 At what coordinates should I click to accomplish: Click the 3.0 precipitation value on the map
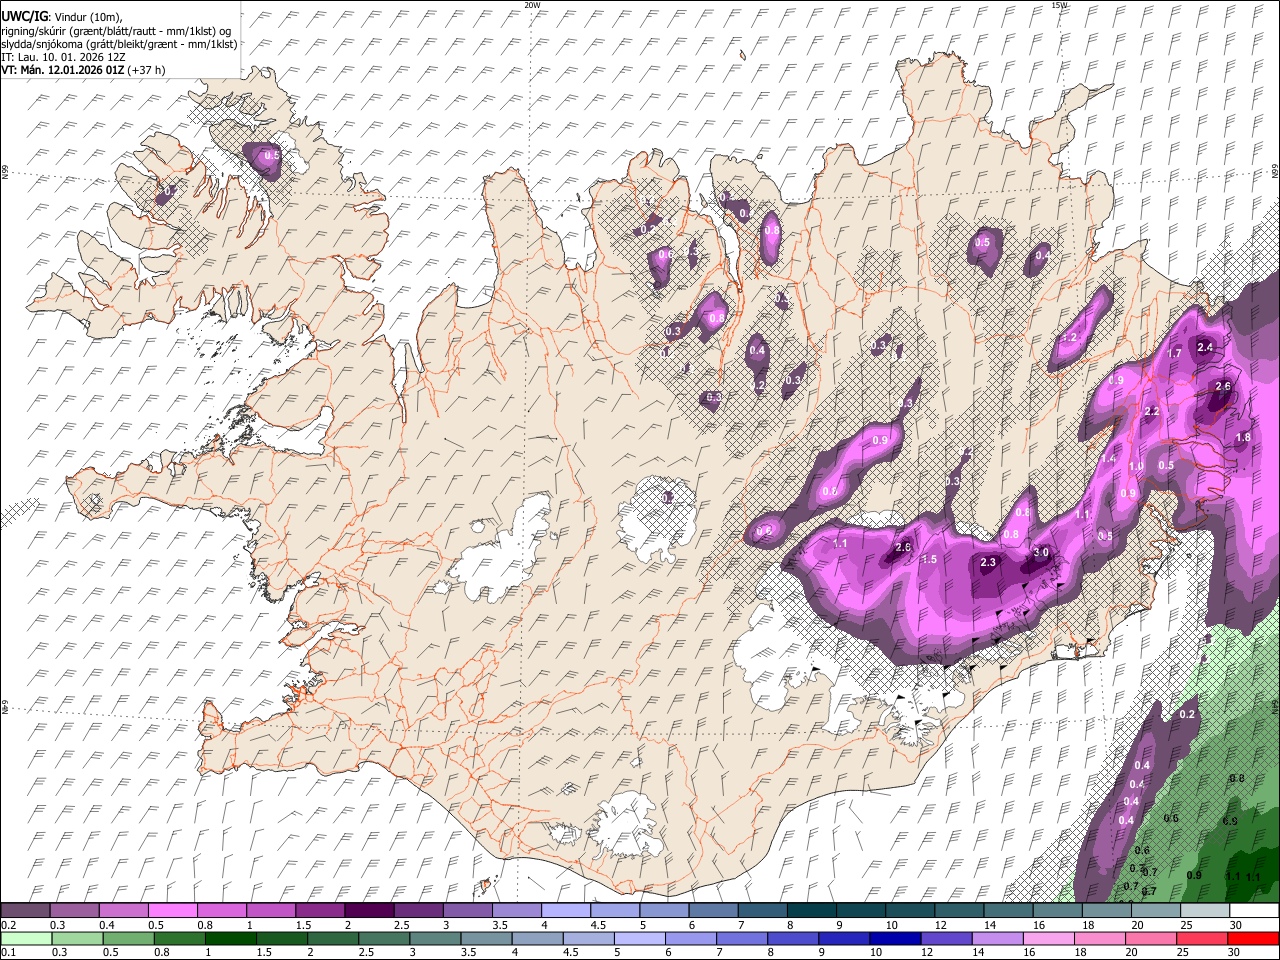pos(1040,553)
